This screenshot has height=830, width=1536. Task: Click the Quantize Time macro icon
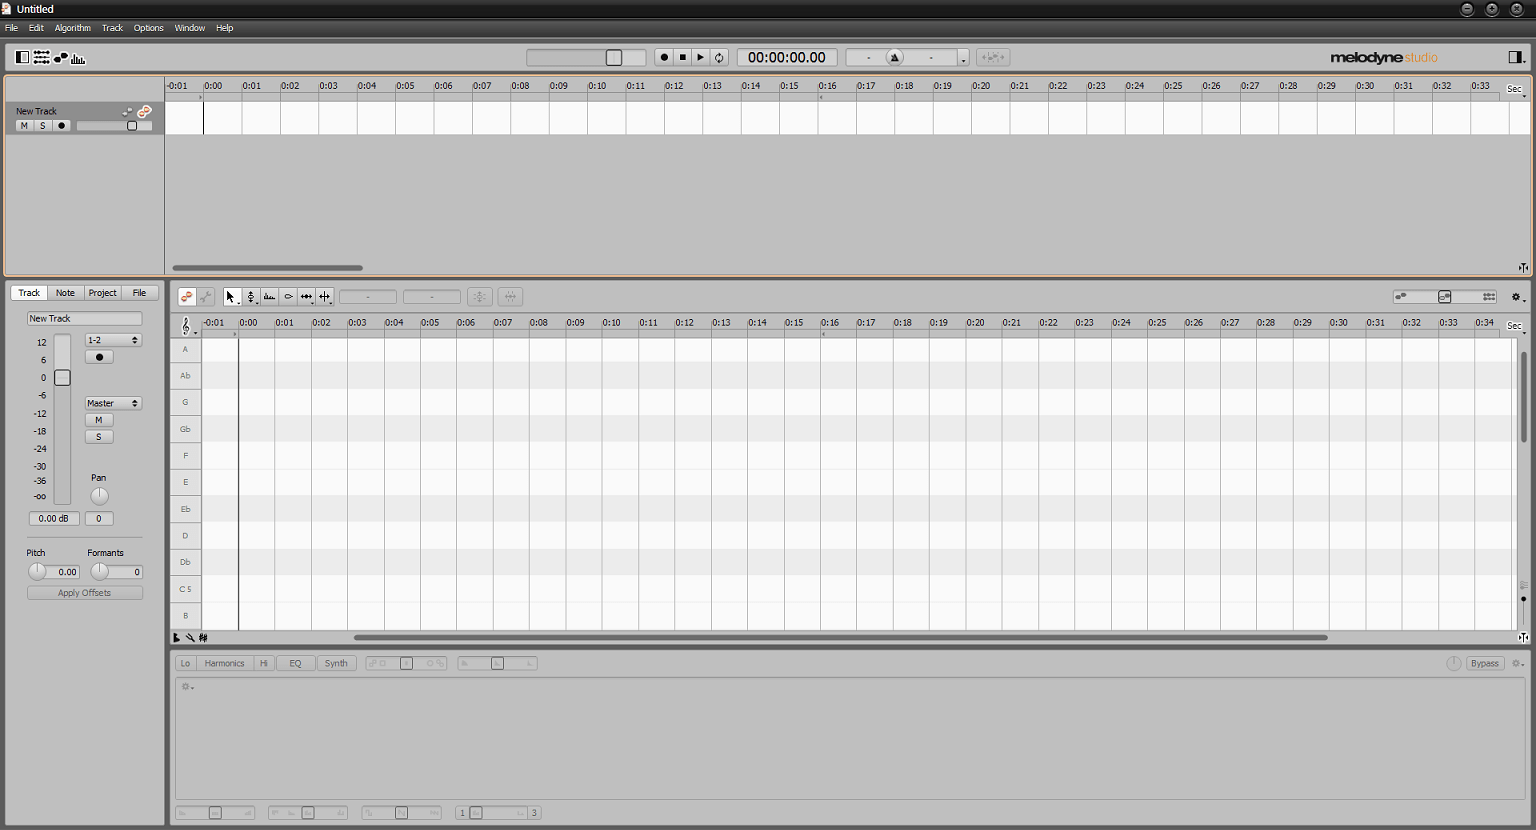pos(510,297)
